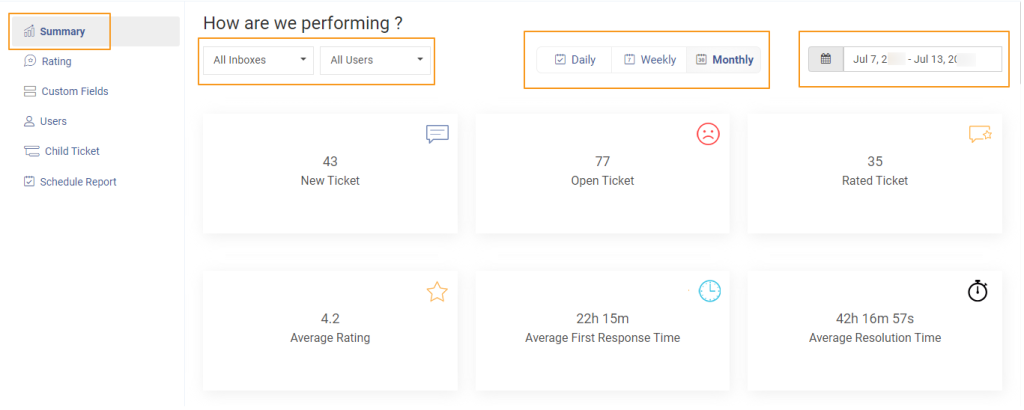This screenshot has height=410, width=1024.
Task: Click the stopwatch icon on Resolution Time card
Action: (978, 291)
